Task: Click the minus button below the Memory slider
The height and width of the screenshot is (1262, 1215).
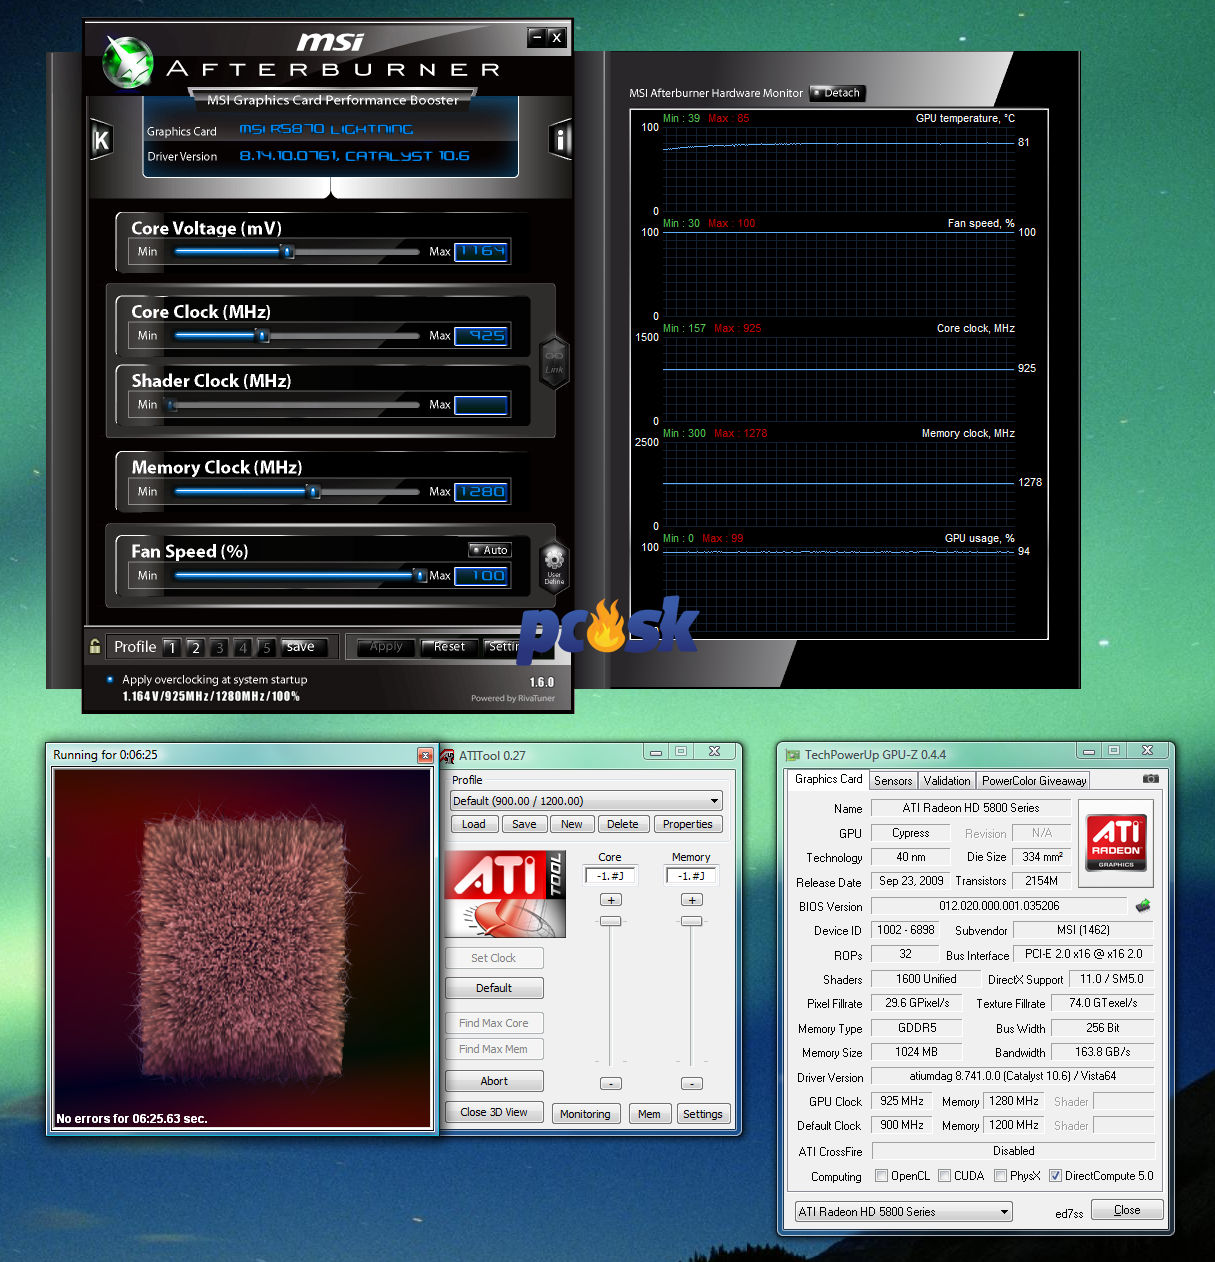Action: click(x=691, y=1084)
